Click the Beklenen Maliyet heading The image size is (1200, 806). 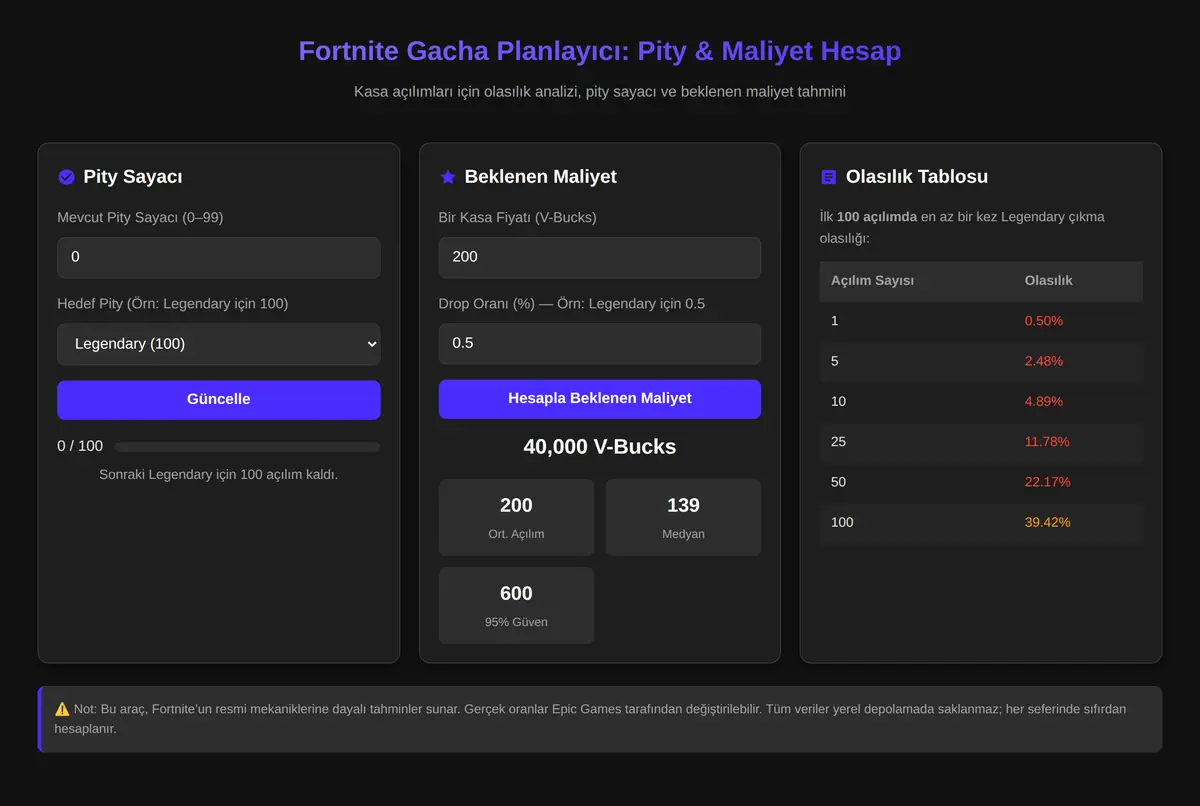tap(541, 177)
